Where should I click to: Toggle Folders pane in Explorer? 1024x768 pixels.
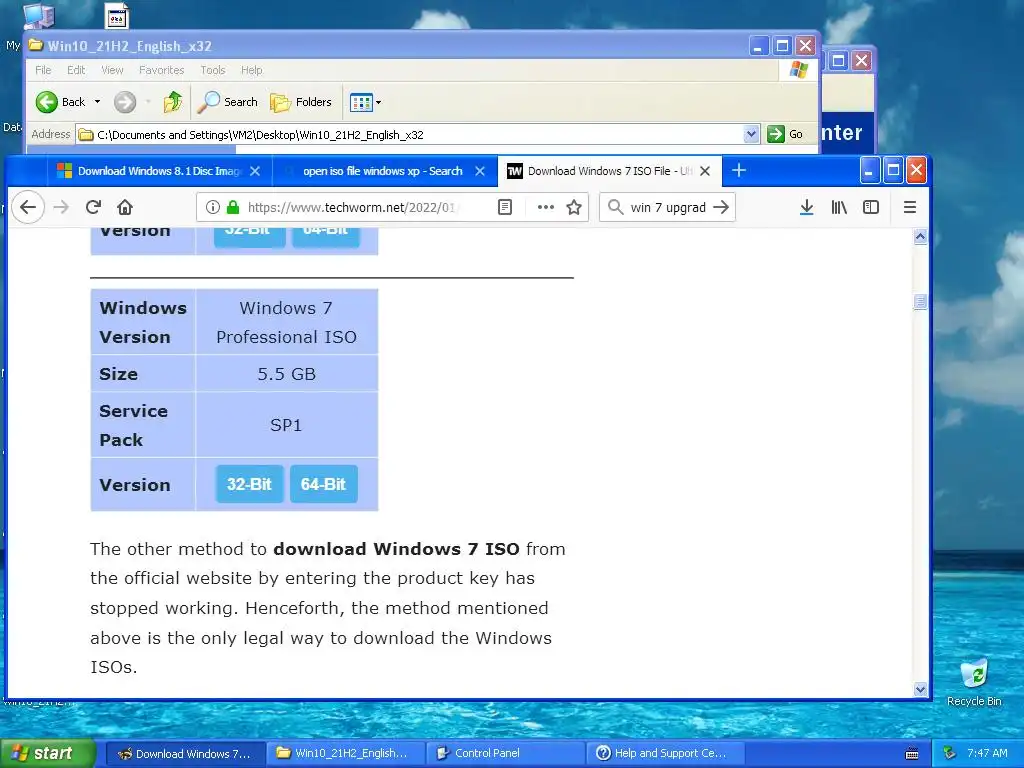click(301, 102)
